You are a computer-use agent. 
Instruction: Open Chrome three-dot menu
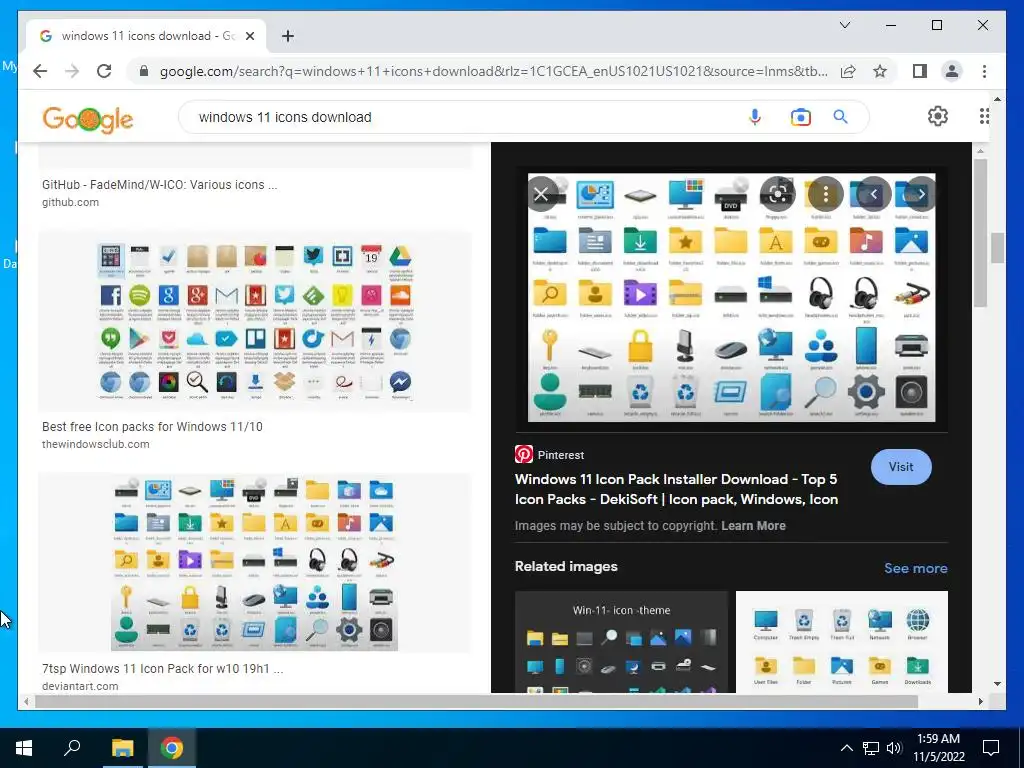[x=984, y=71]
